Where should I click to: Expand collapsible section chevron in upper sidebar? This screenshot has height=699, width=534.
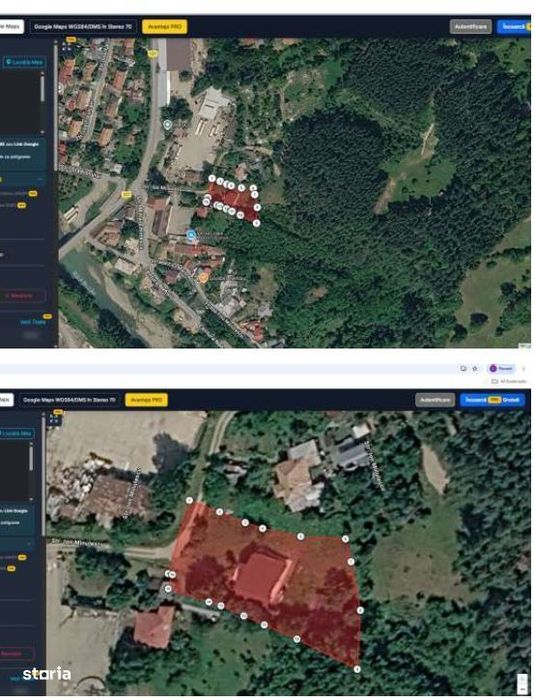[x=40, y=179]
